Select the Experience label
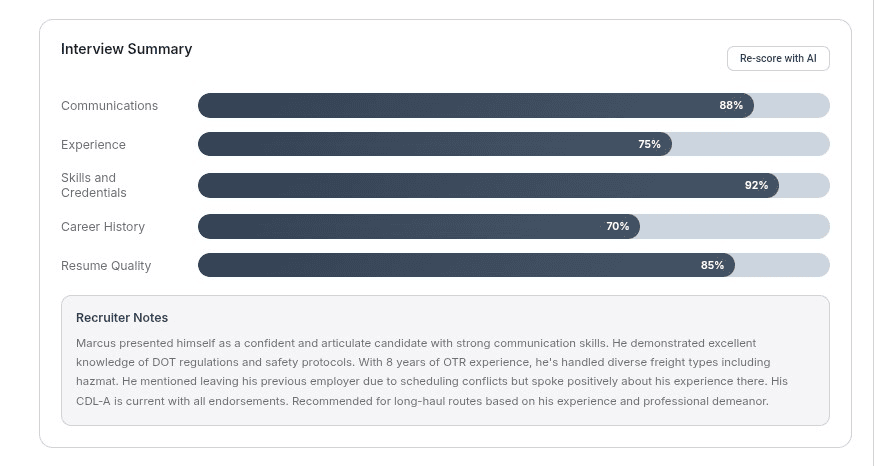Viewport: 895px width, 466px height. tap(93, 145)
